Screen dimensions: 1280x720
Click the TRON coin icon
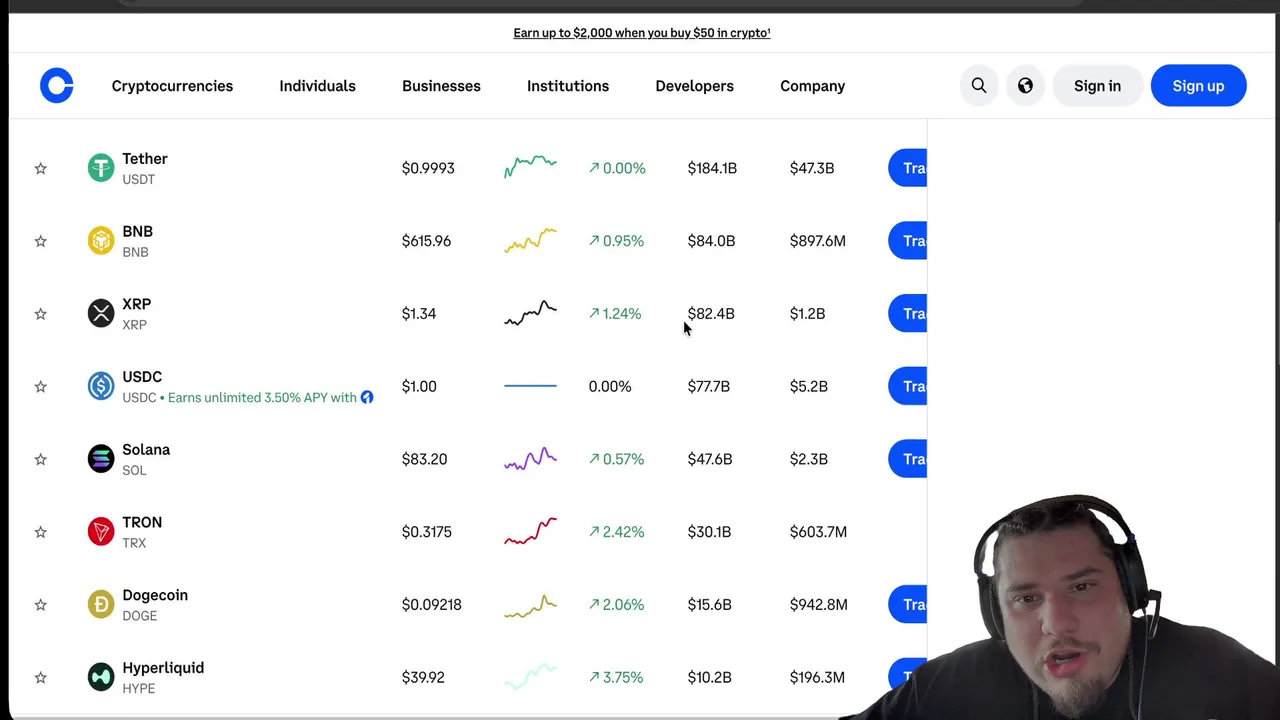101,532
